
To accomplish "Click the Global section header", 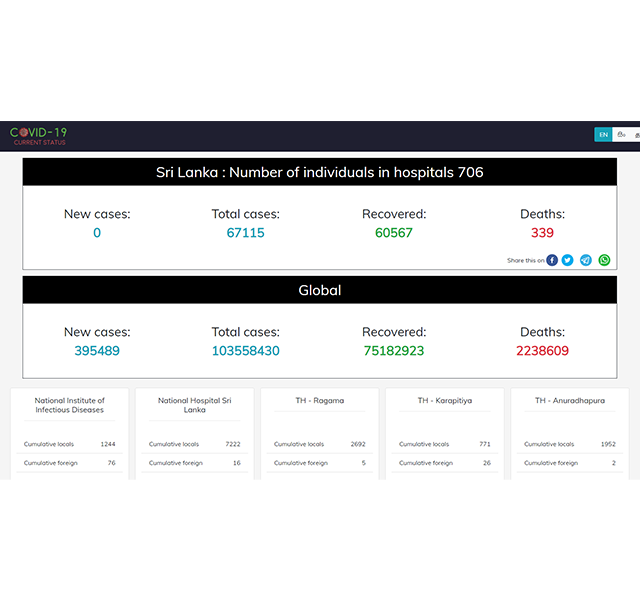I will pos(320,290).
